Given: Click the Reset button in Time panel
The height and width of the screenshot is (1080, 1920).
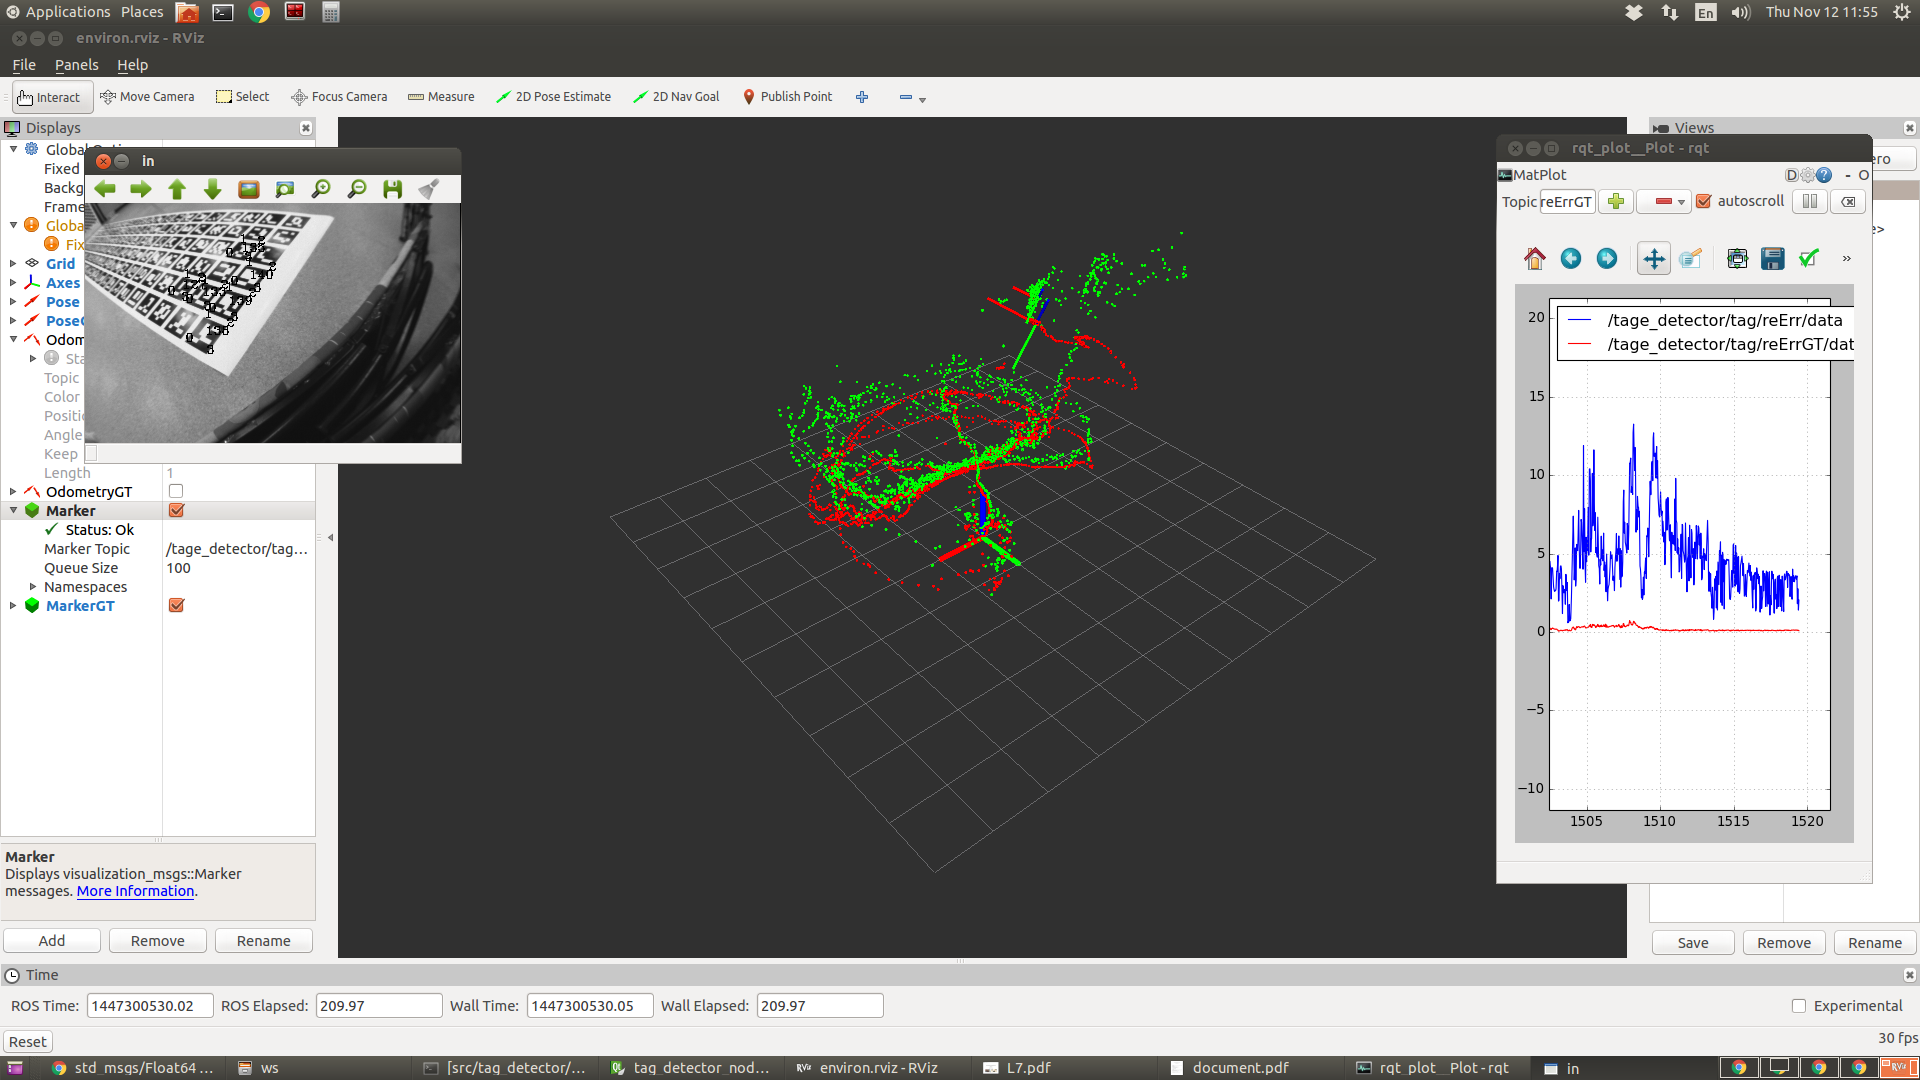Looking at the screenshot, I should pyautogui.click(x=28, y=1042).
